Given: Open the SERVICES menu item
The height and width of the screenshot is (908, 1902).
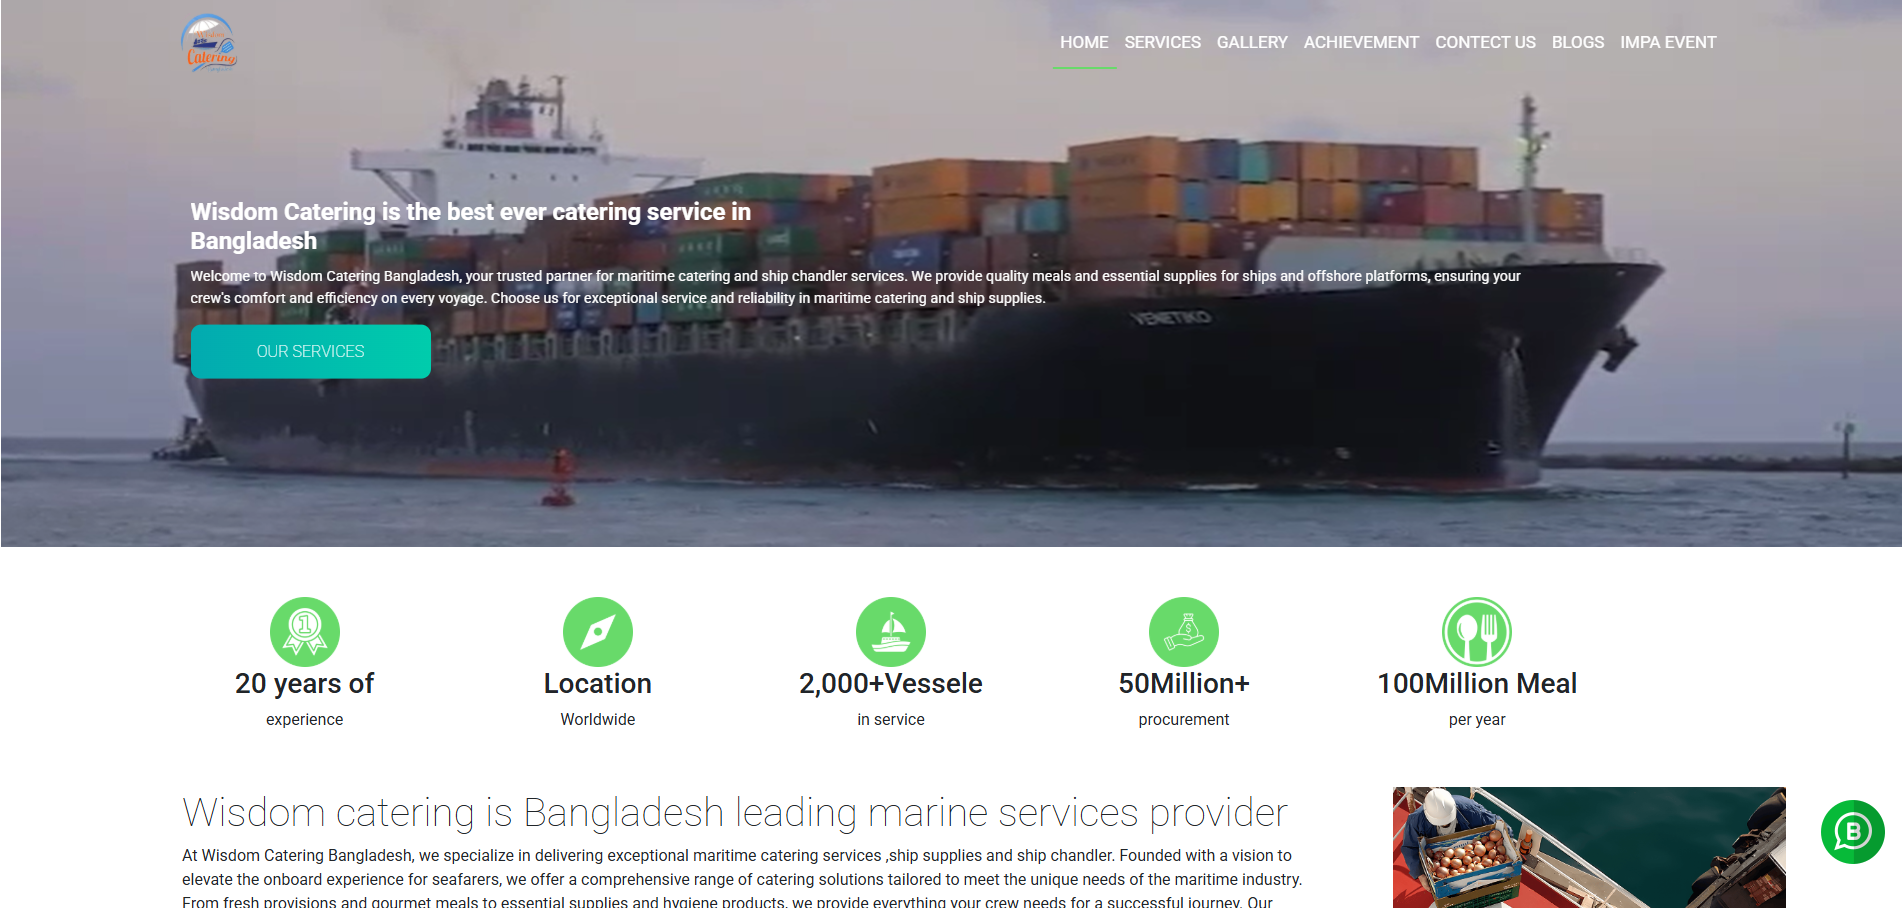Looking at the screenshot, I should 1162,42.
